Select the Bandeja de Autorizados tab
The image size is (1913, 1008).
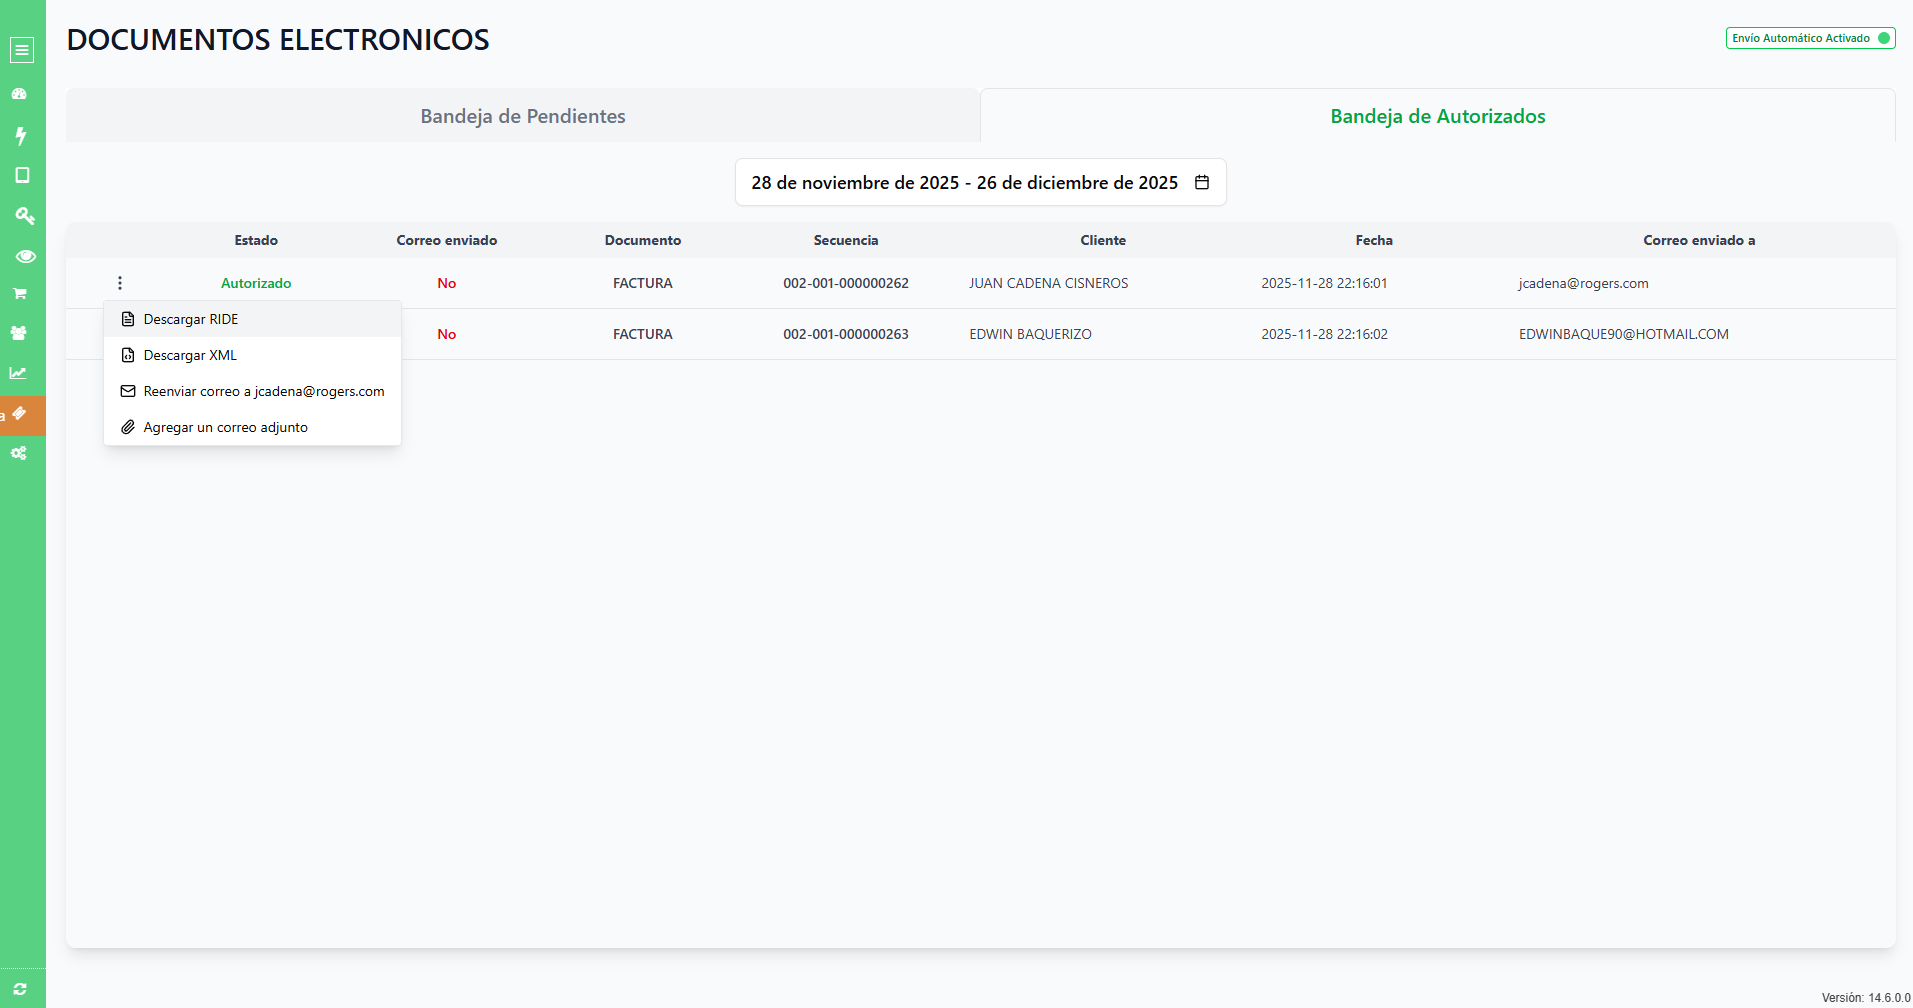click(x=1438, y=116)
